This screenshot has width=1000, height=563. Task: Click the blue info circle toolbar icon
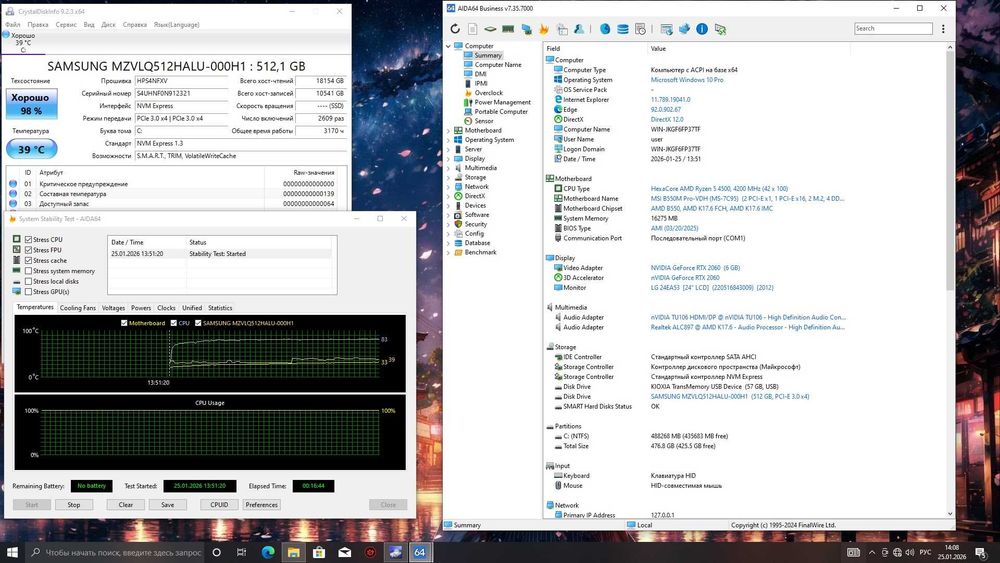coord(702,29)
